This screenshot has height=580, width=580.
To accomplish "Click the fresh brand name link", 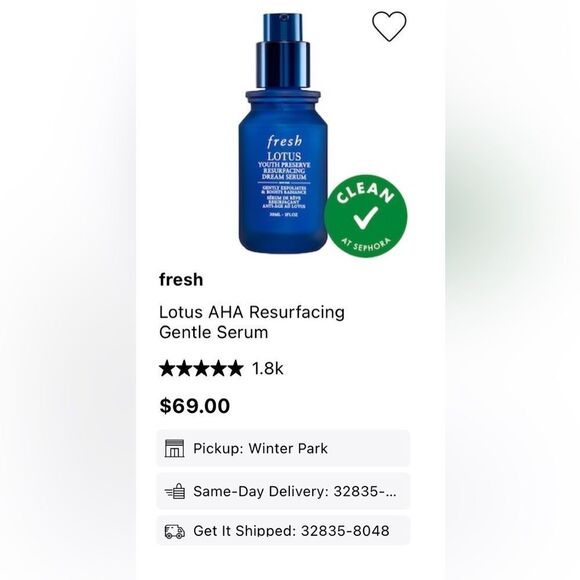I will click(181, 280).
